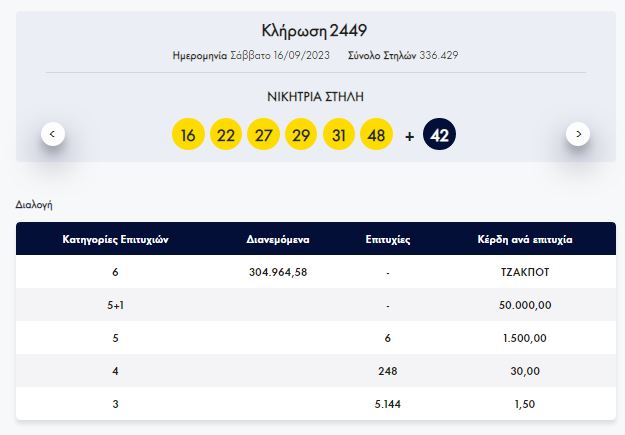Click the ΤΖΑΚΠΟΤ cell in category 6 row
The image size is (625, 435).
525,272
